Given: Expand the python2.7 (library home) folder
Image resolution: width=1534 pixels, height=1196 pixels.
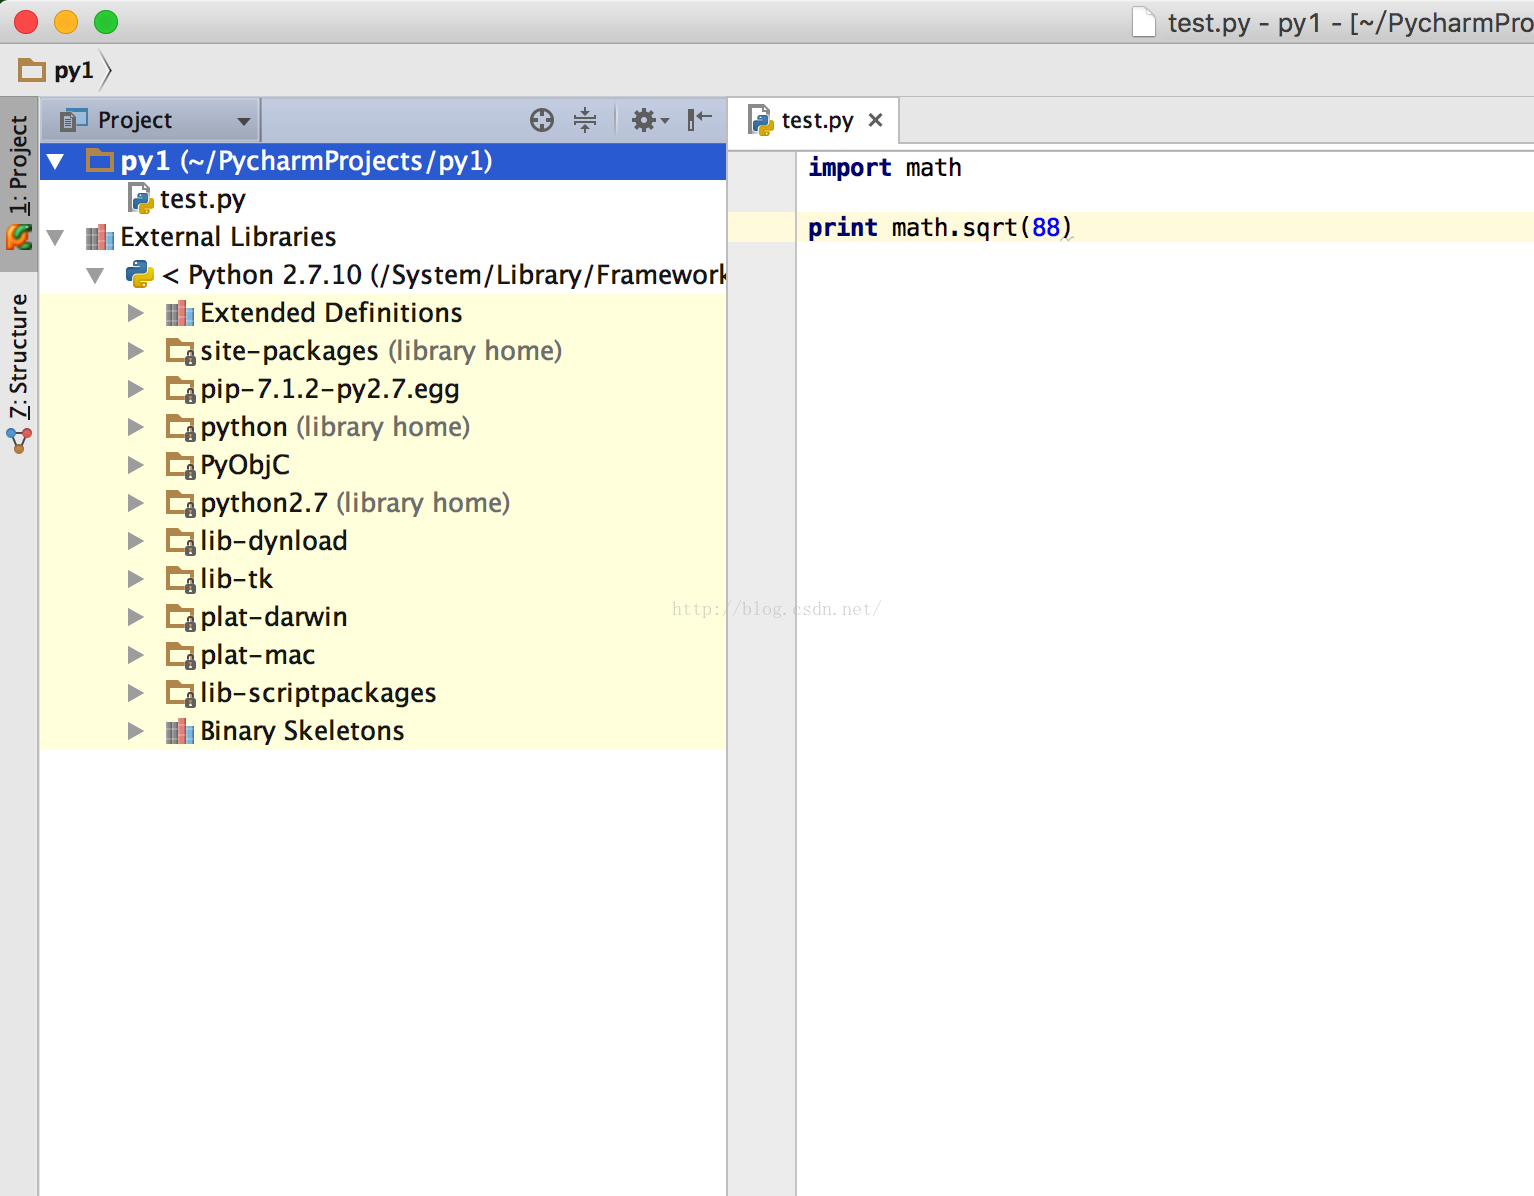Looking at the screenshot, I should coord(135,503).
